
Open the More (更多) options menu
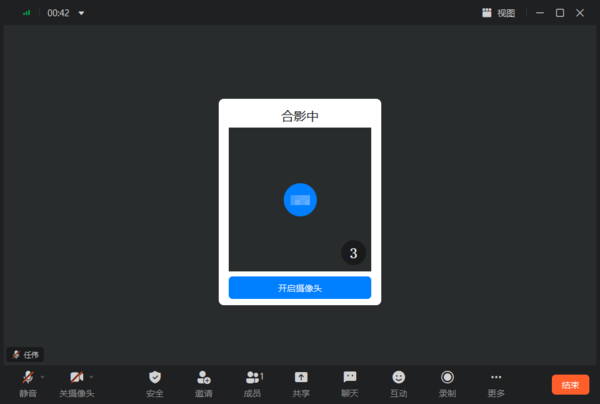coord(496,377)
